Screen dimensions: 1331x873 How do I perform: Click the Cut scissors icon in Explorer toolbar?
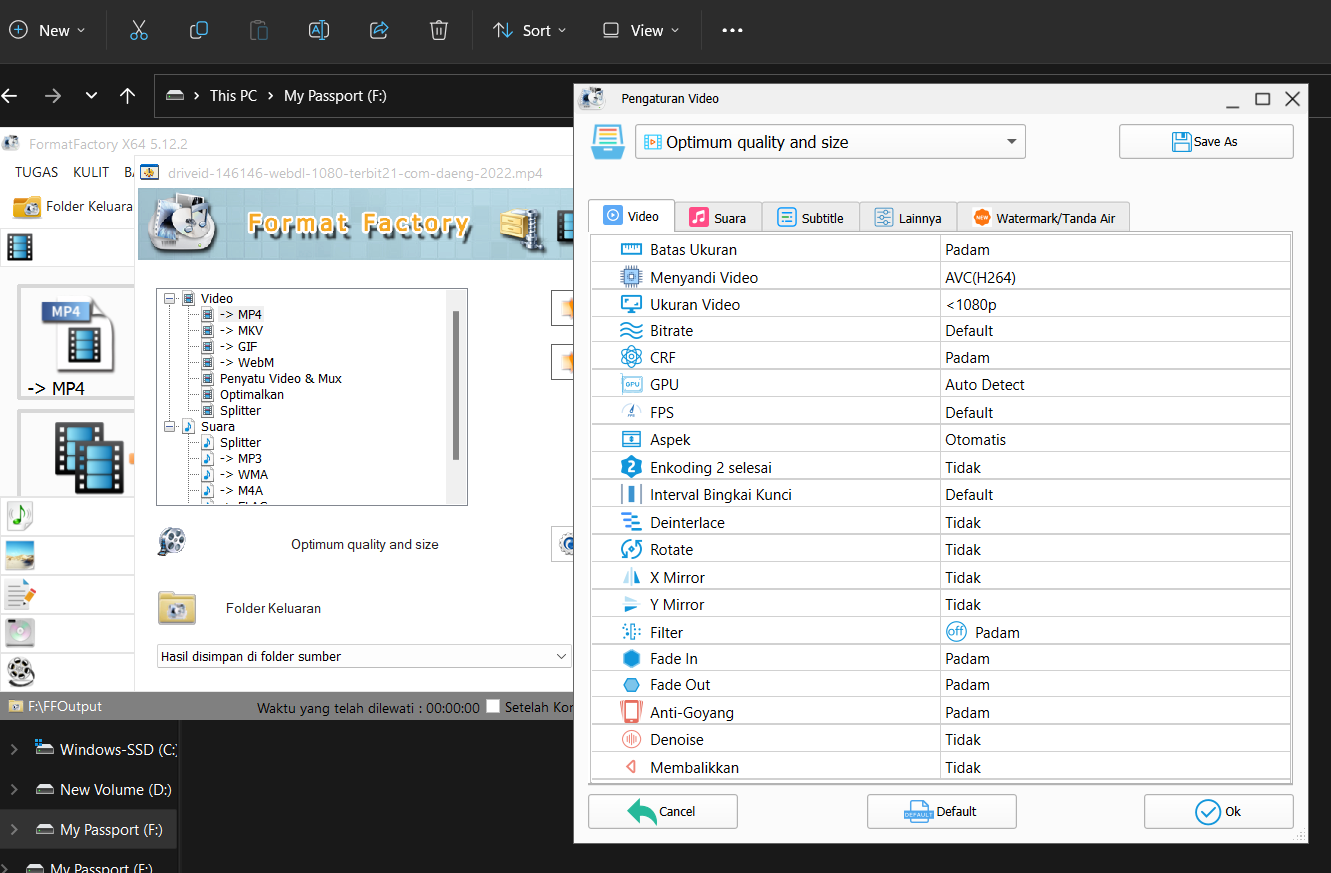[x=139, y=30]
